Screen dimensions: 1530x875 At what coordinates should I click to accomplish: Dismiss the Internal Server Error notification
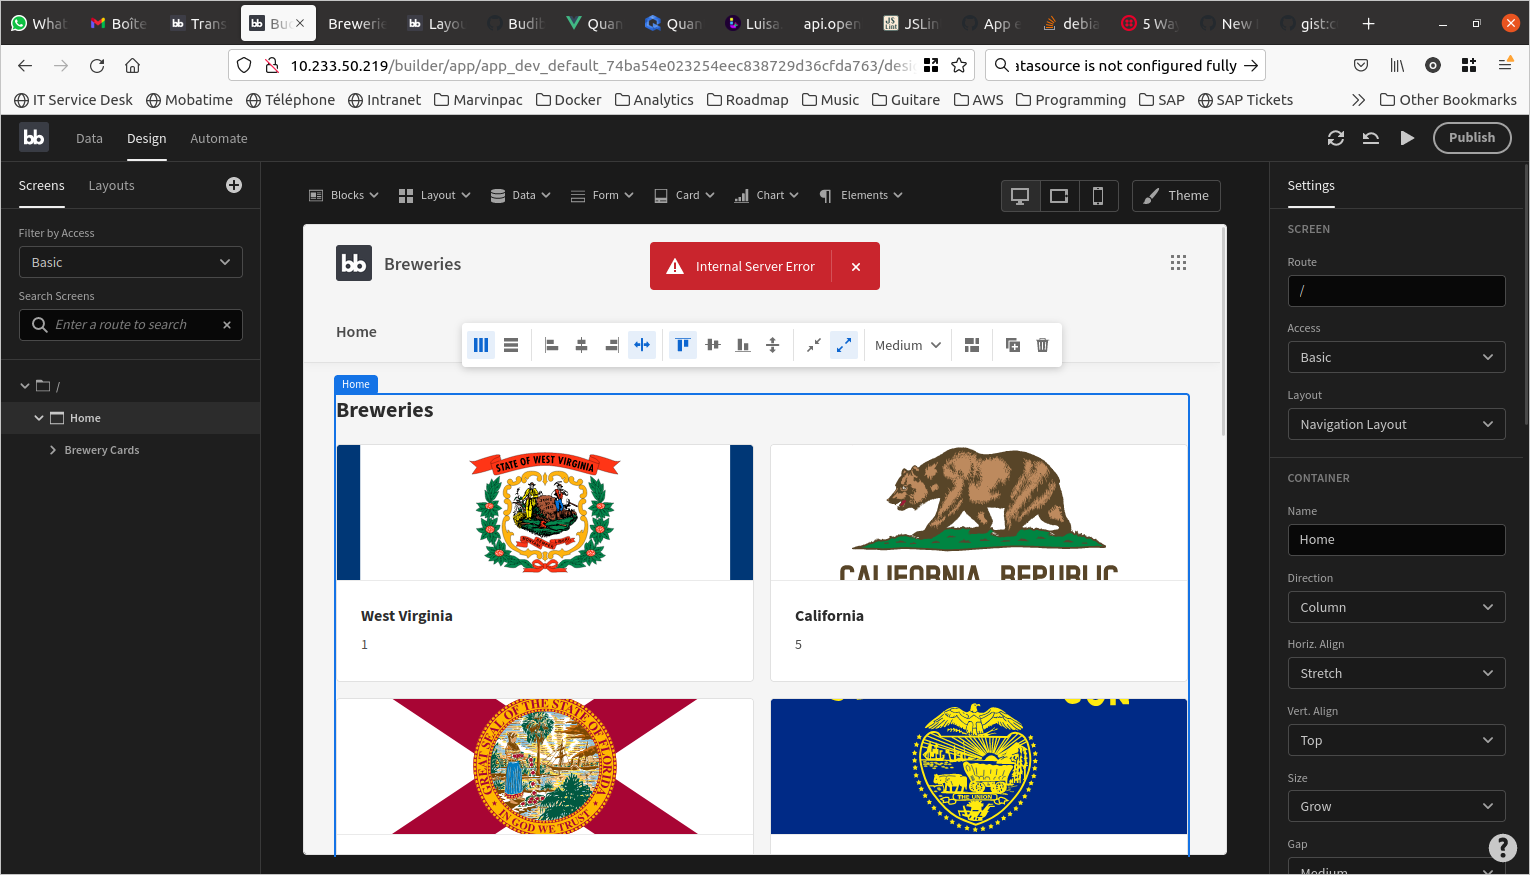[856, 267]
